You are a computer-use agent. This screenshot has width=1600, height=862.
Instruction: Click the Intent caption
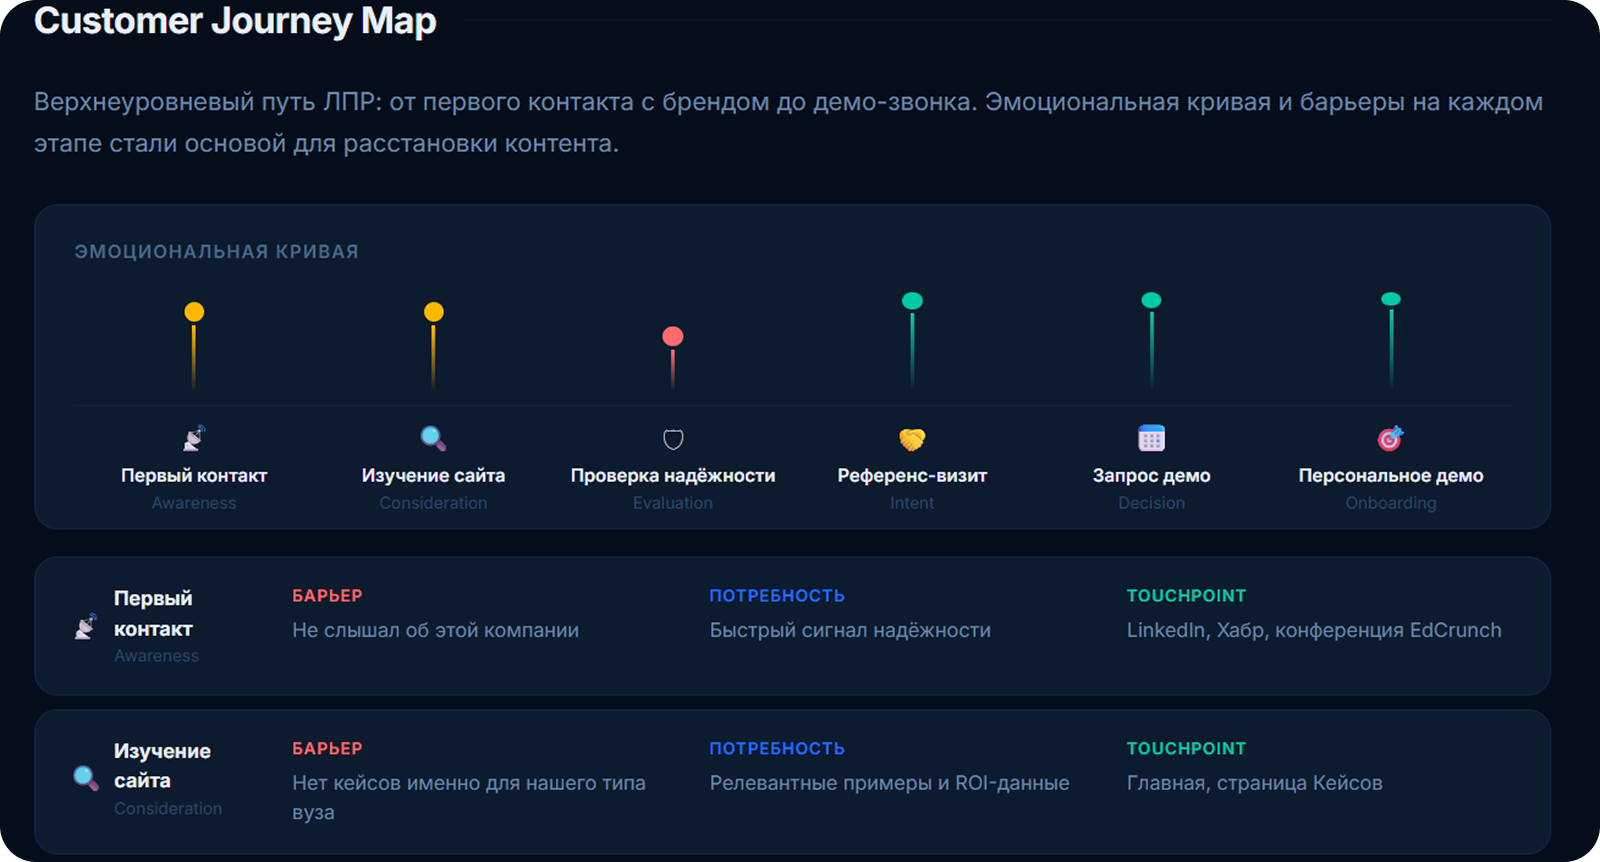[912, 503]
